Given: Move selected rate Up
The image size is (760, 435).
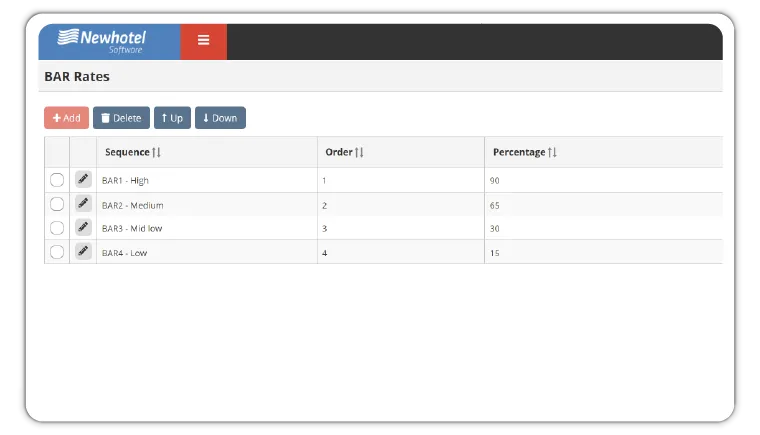Looking at the screenshot, I should 172,118.
